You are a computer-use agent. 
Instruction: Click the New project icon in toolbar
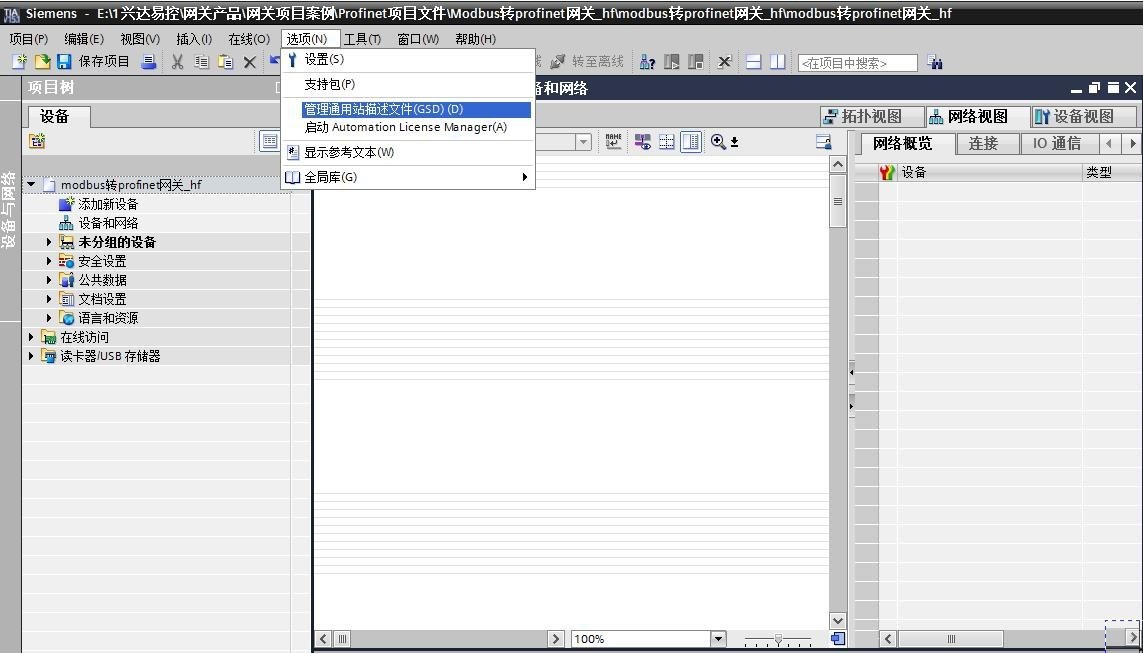(20, 63)
